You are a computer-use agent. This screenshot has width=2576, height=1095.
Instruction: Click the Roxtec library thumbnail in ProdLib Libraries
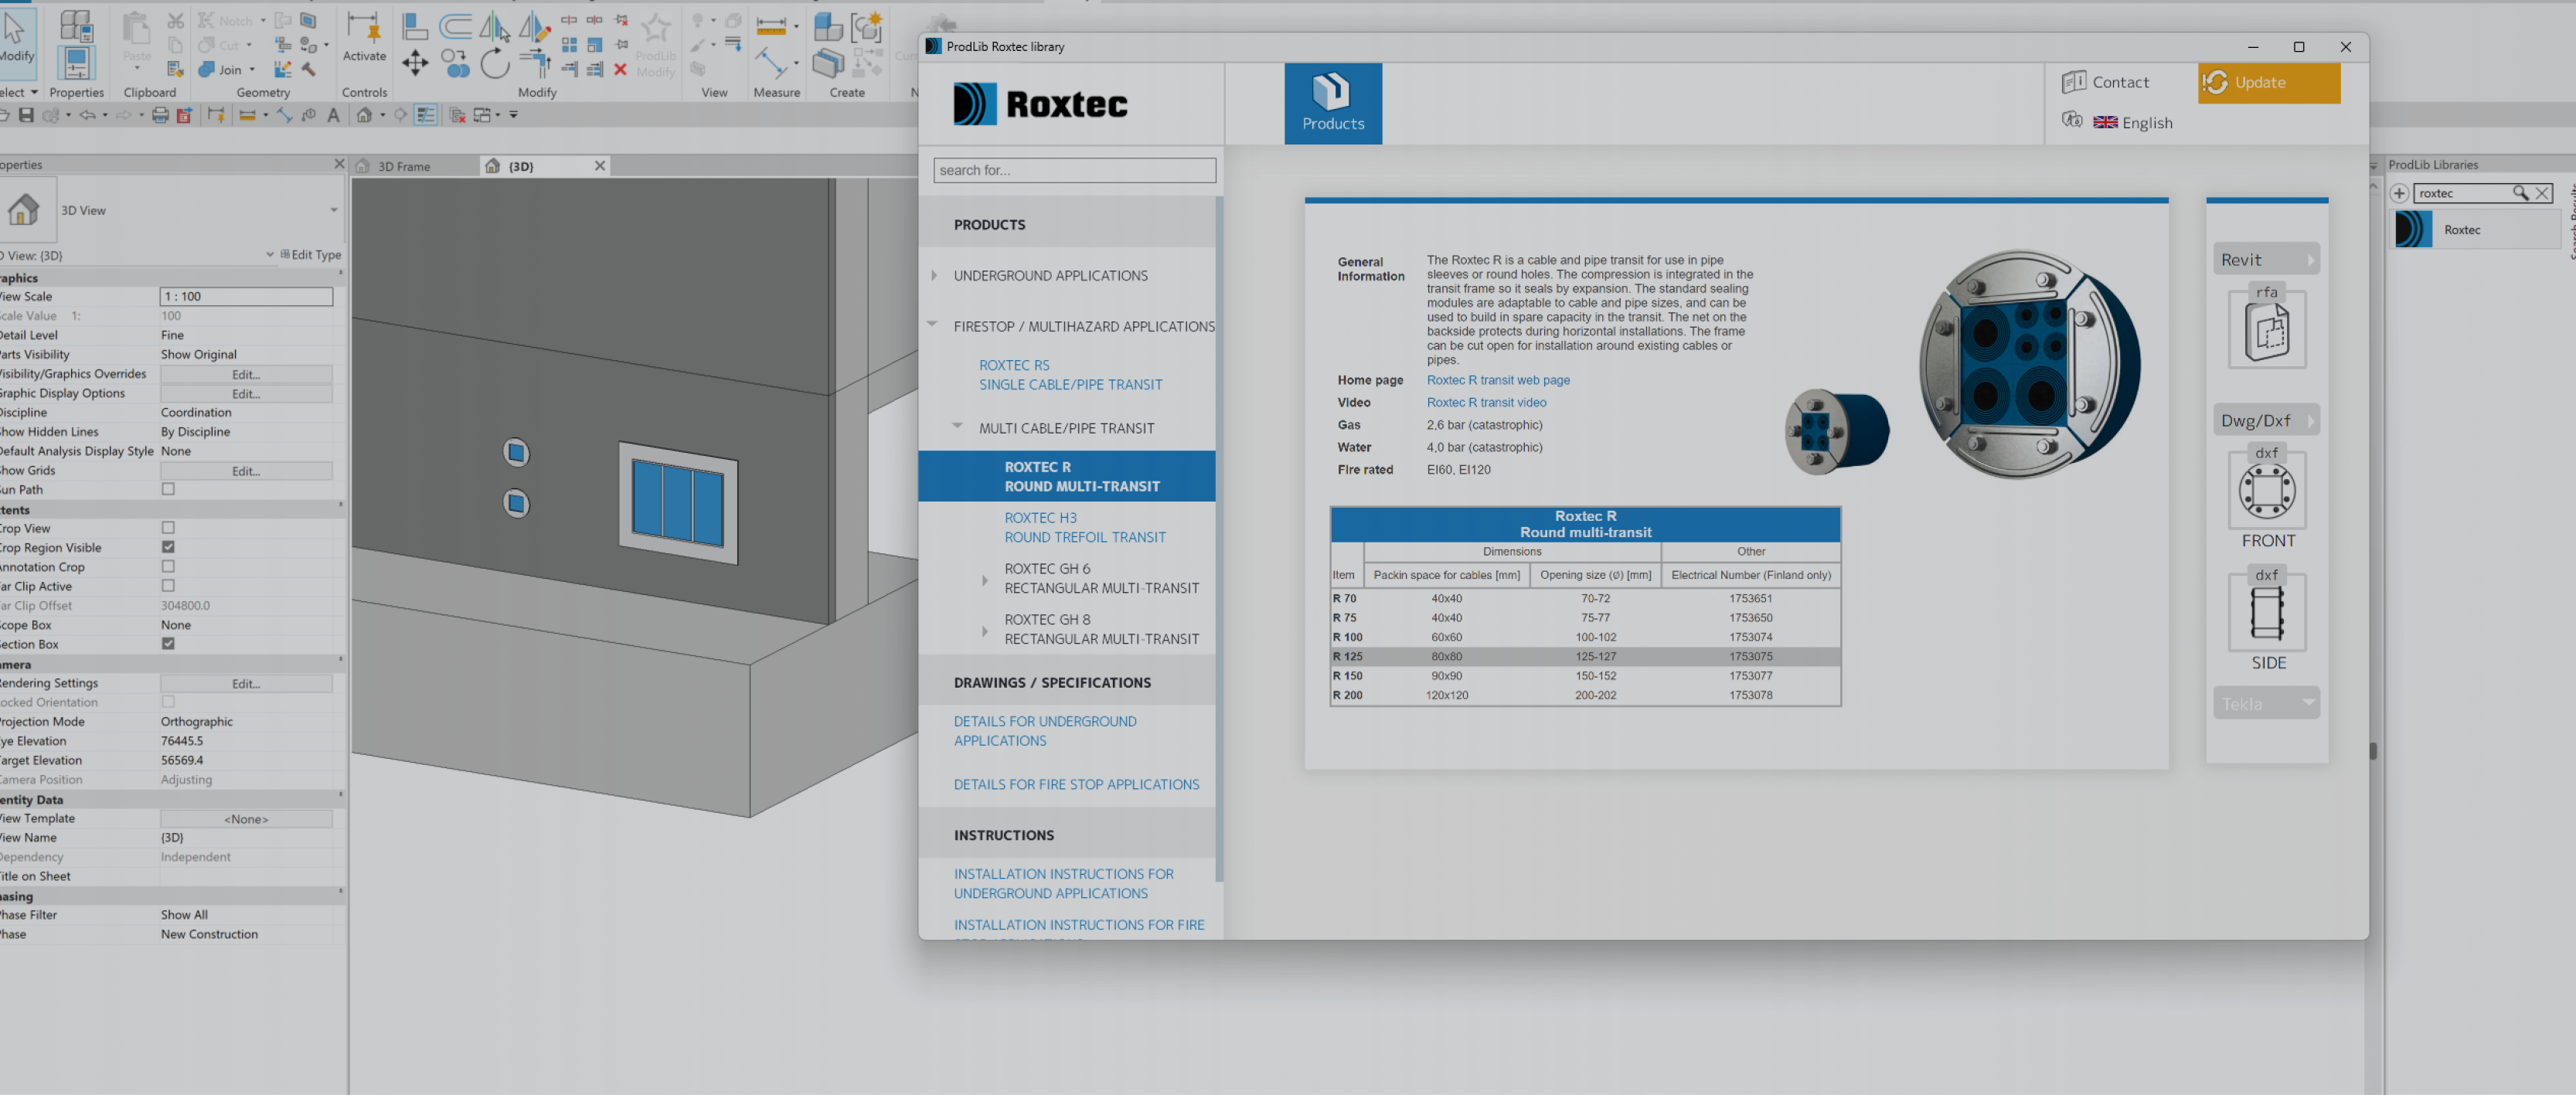pos(2412,230)
